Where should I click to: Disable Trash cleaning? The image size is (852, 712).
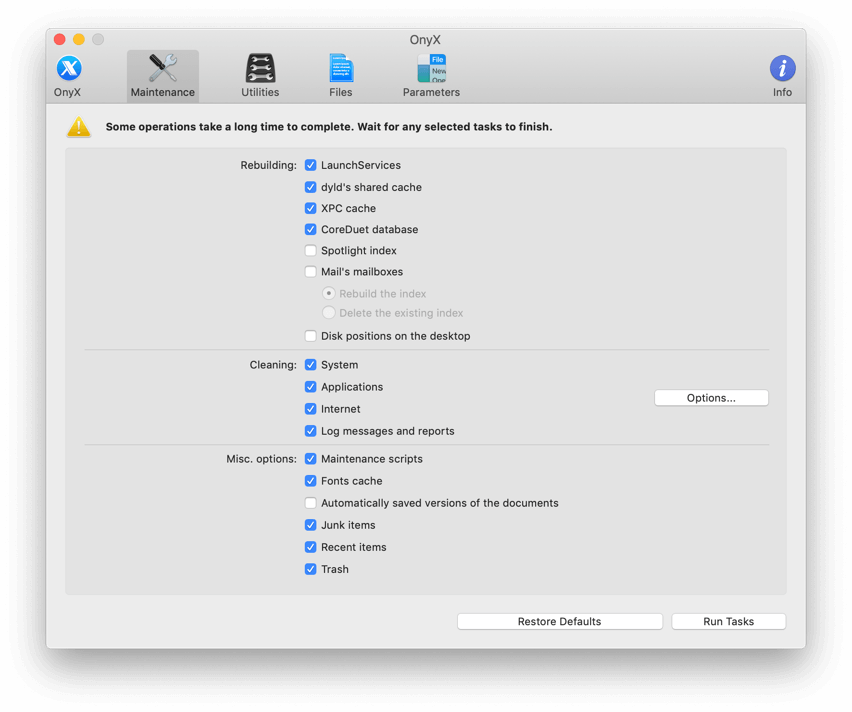[x=311, y=569]
